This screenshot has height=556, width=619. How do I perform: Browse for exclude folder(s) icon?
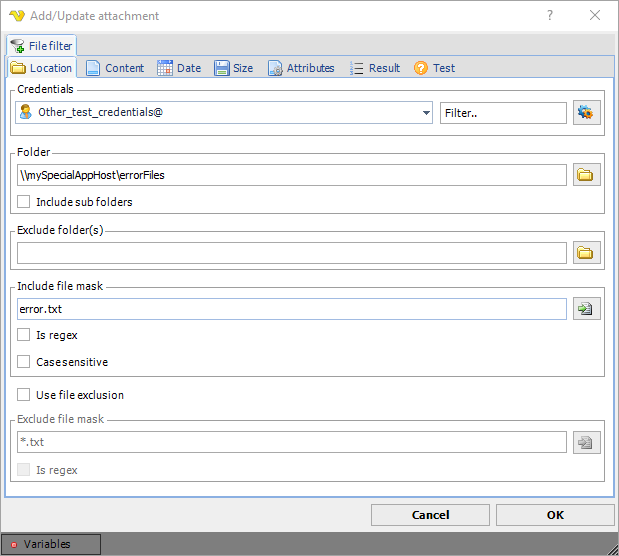click(x=586, y=253)
